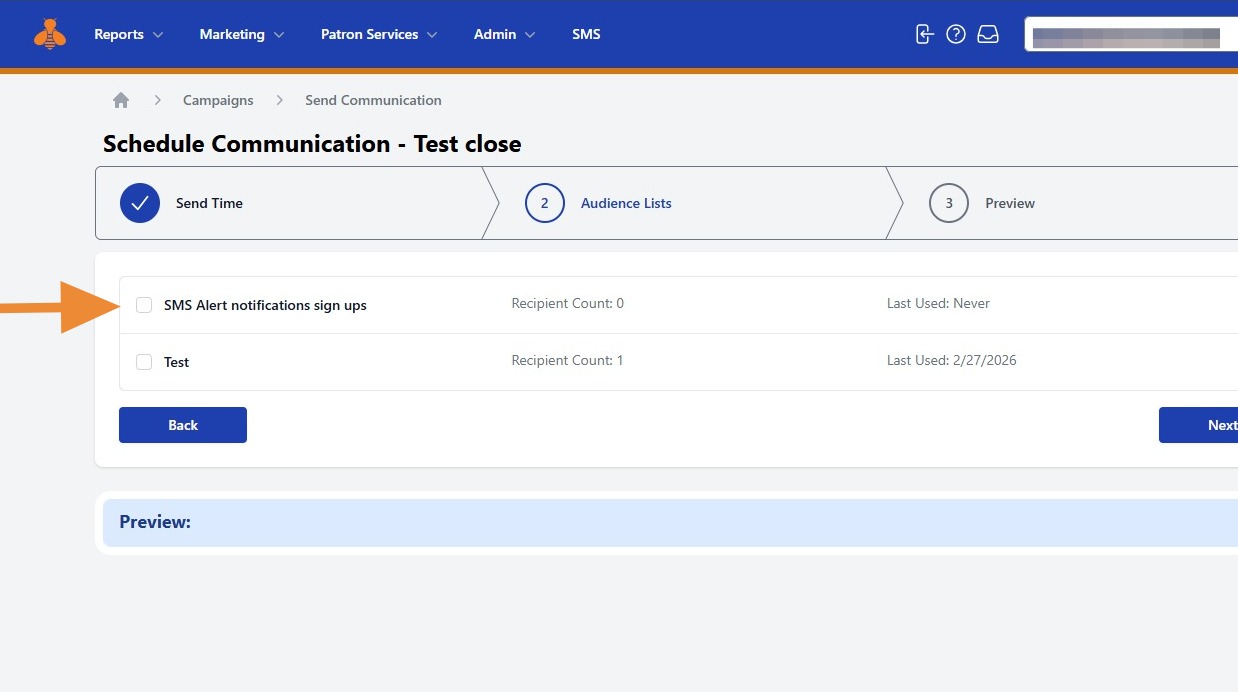The width and height of the screenshot is (1238, 692).
Task: Click the logout icon in header
Action: (x=924, y=34)
